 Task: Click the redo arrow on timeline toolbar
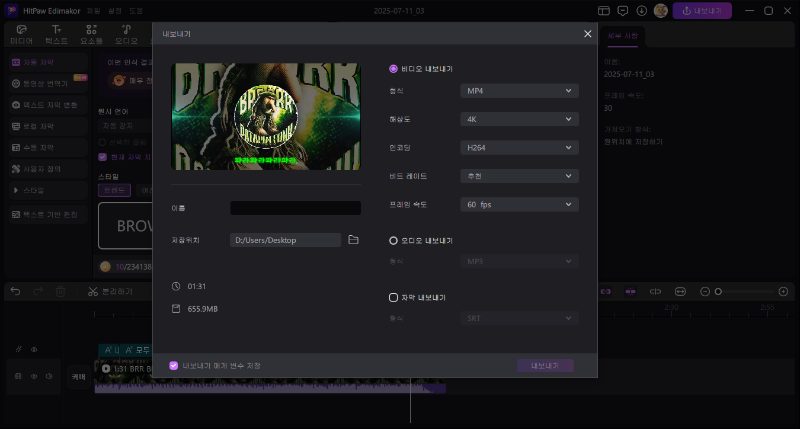38,291
